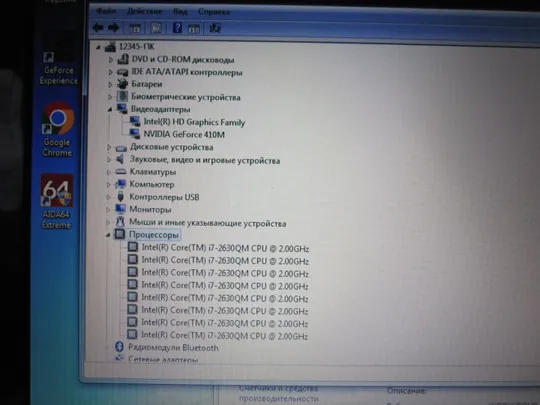Click the DVD drive category icon

(123, 59)
